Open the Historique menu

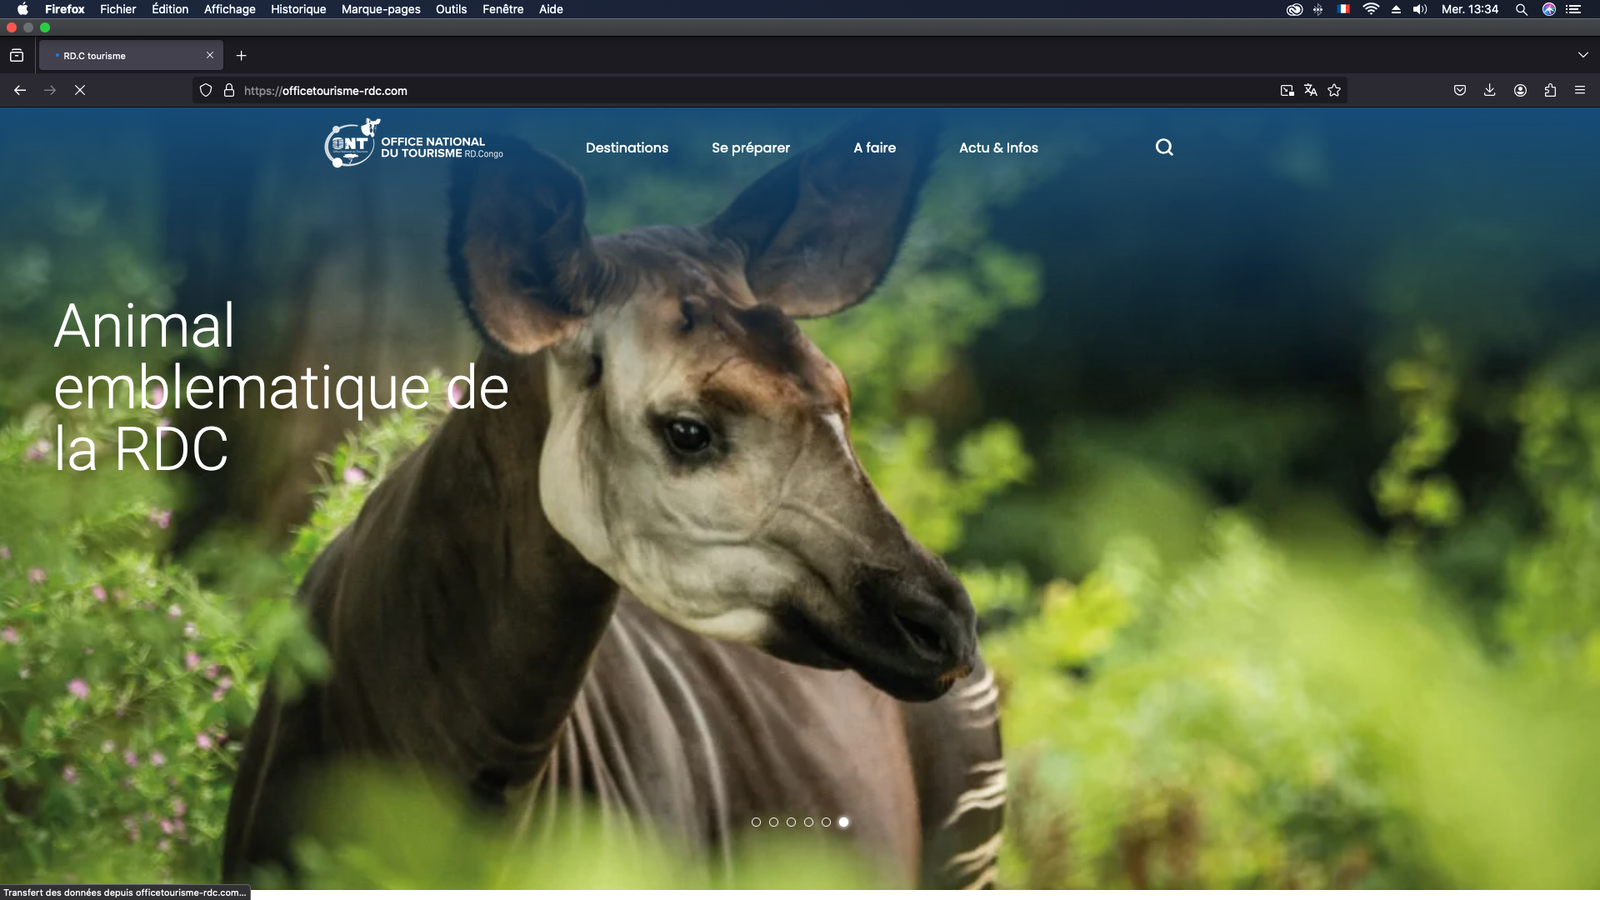click(x=298, y=9)
